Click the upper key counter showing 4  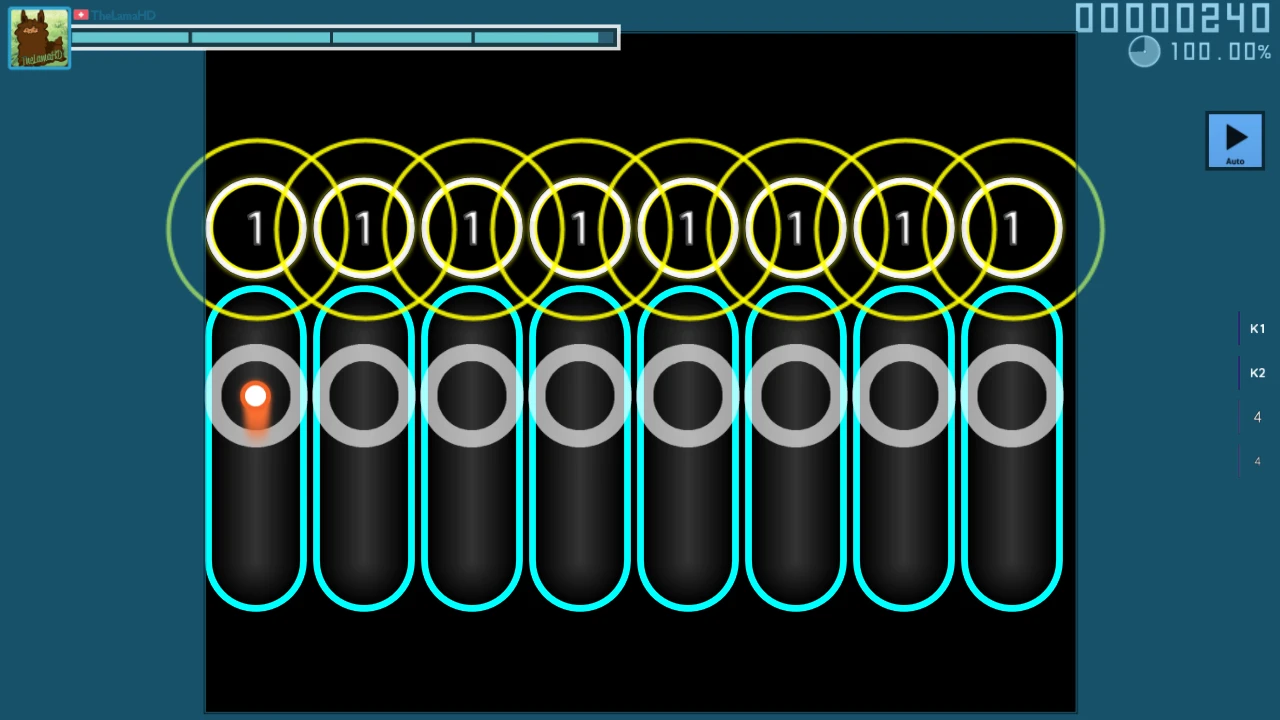[x=1257, y=417]
